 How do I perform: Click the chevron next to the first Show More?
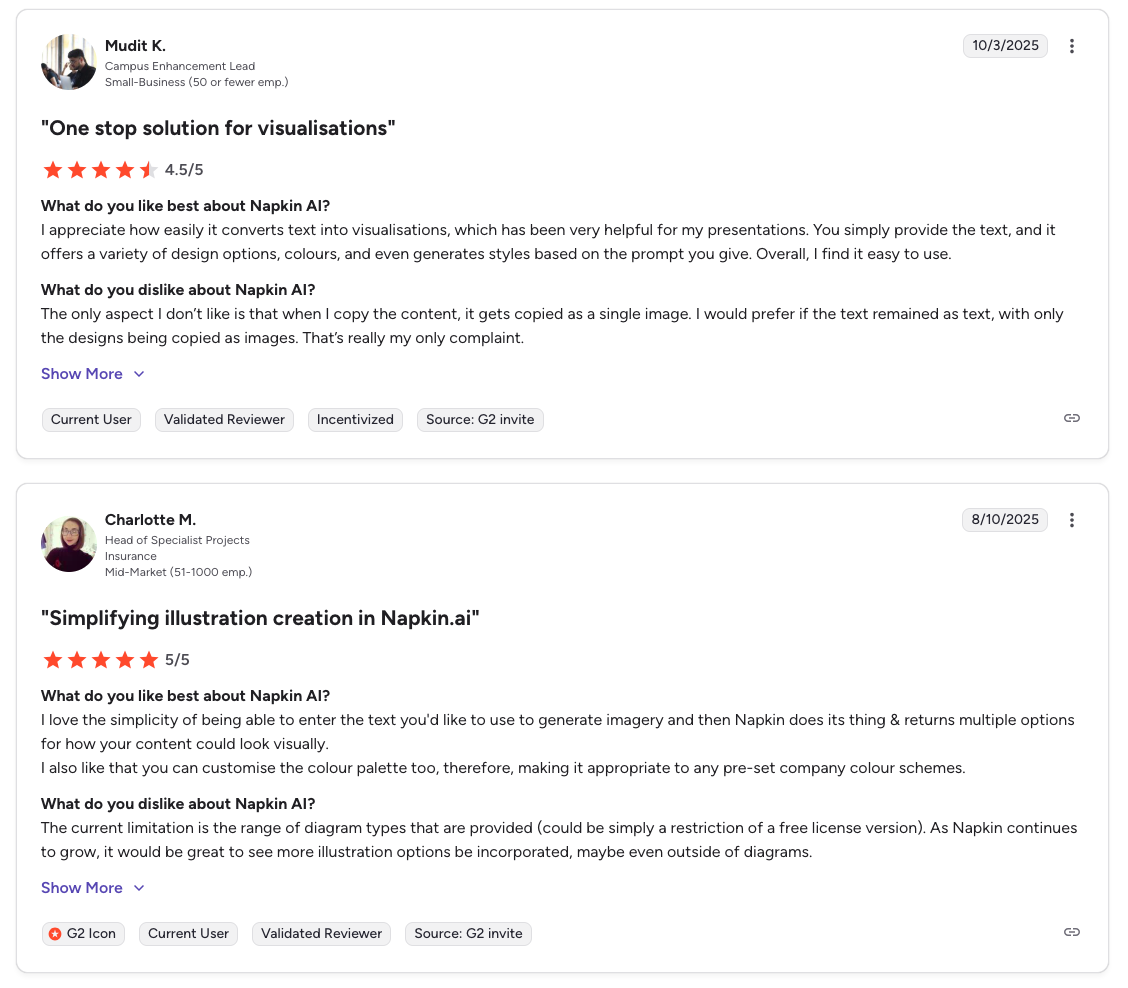(x=138, y=373)
